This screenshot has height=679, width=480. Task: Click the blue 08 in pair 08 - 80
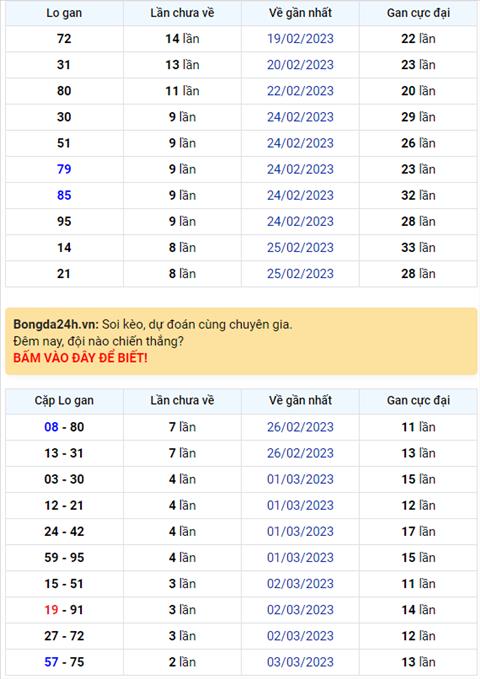tap(51, 427)
